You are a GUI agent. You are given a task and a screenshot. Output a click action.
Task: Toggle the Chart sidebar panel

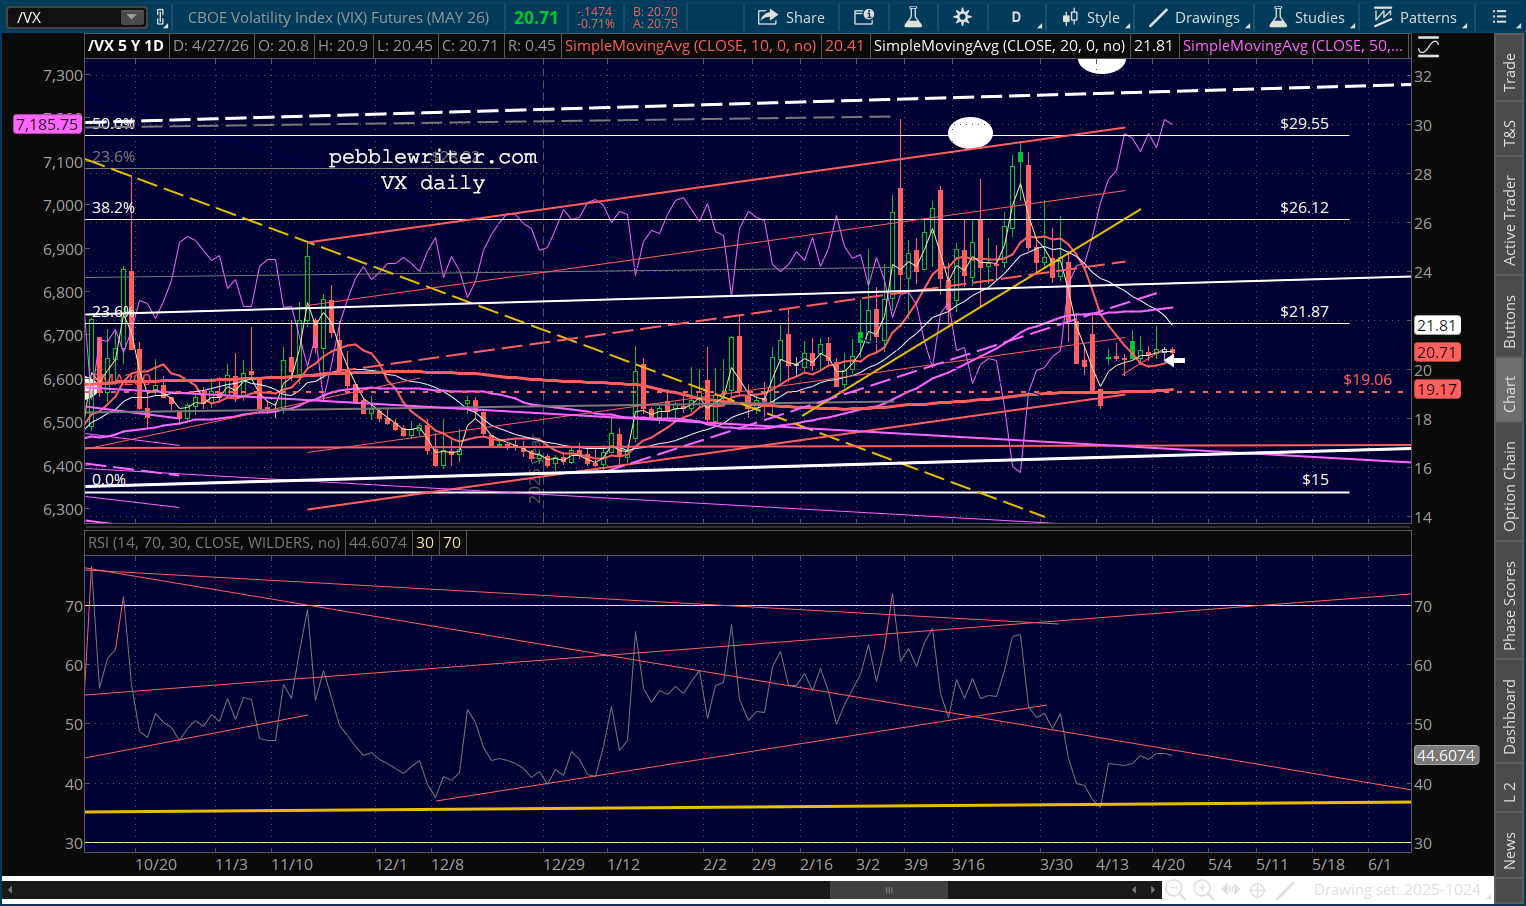point(1509,394)
